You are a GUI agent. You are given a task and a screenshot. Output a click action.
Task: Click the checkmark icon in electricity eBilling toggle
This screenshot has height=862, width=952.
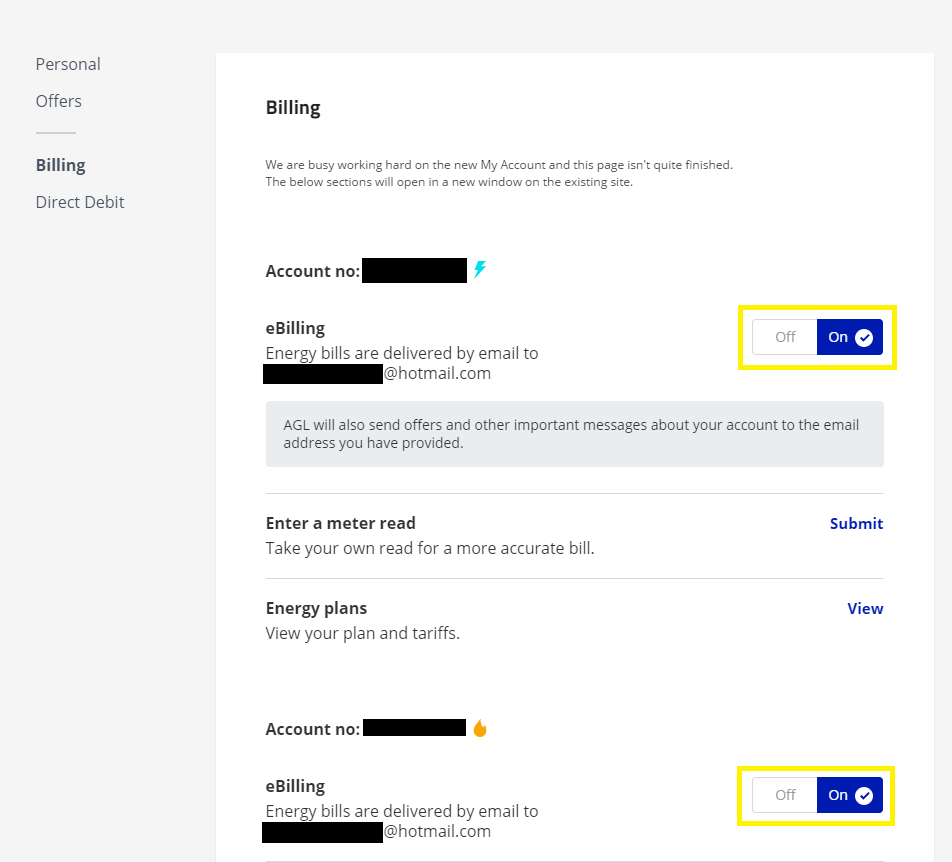[x=864, y=338]
